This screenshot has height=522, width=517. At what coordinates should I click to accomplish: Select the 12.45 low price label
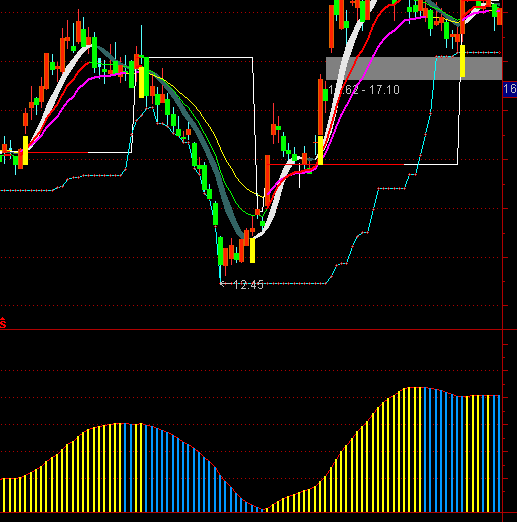[248, 285]
